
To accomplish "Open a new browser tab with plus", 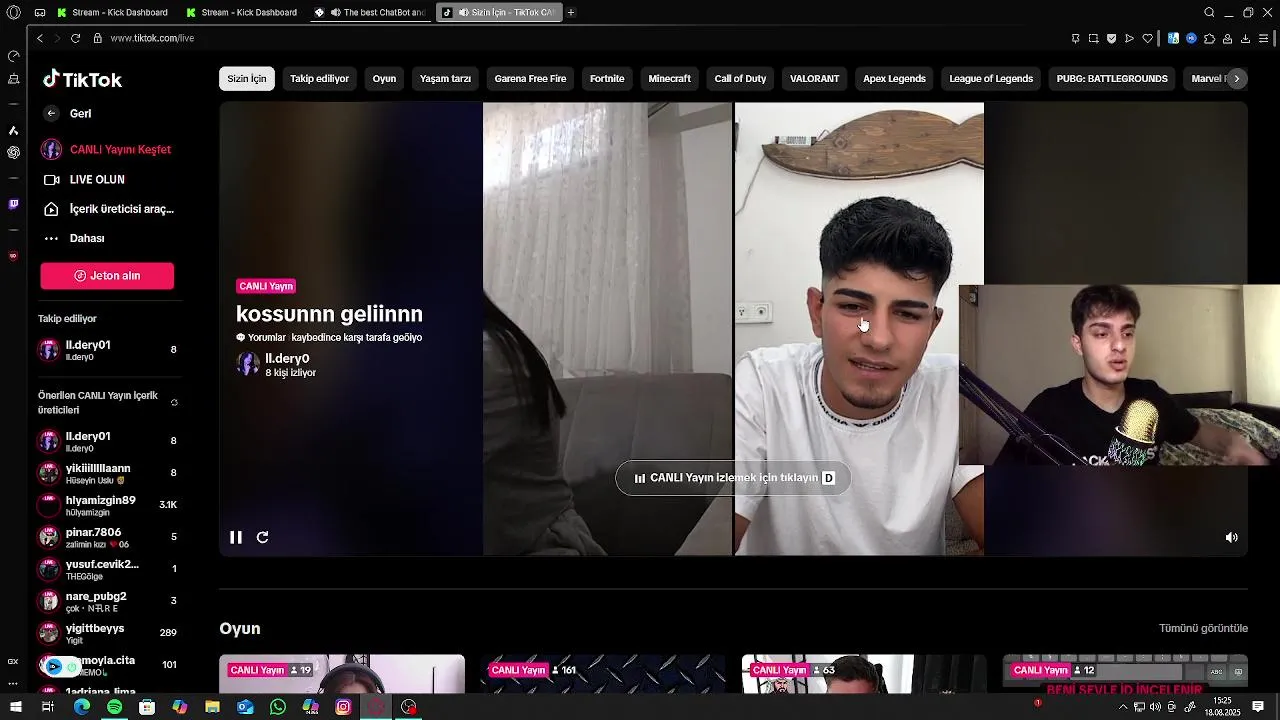I will tap(571, 12).
